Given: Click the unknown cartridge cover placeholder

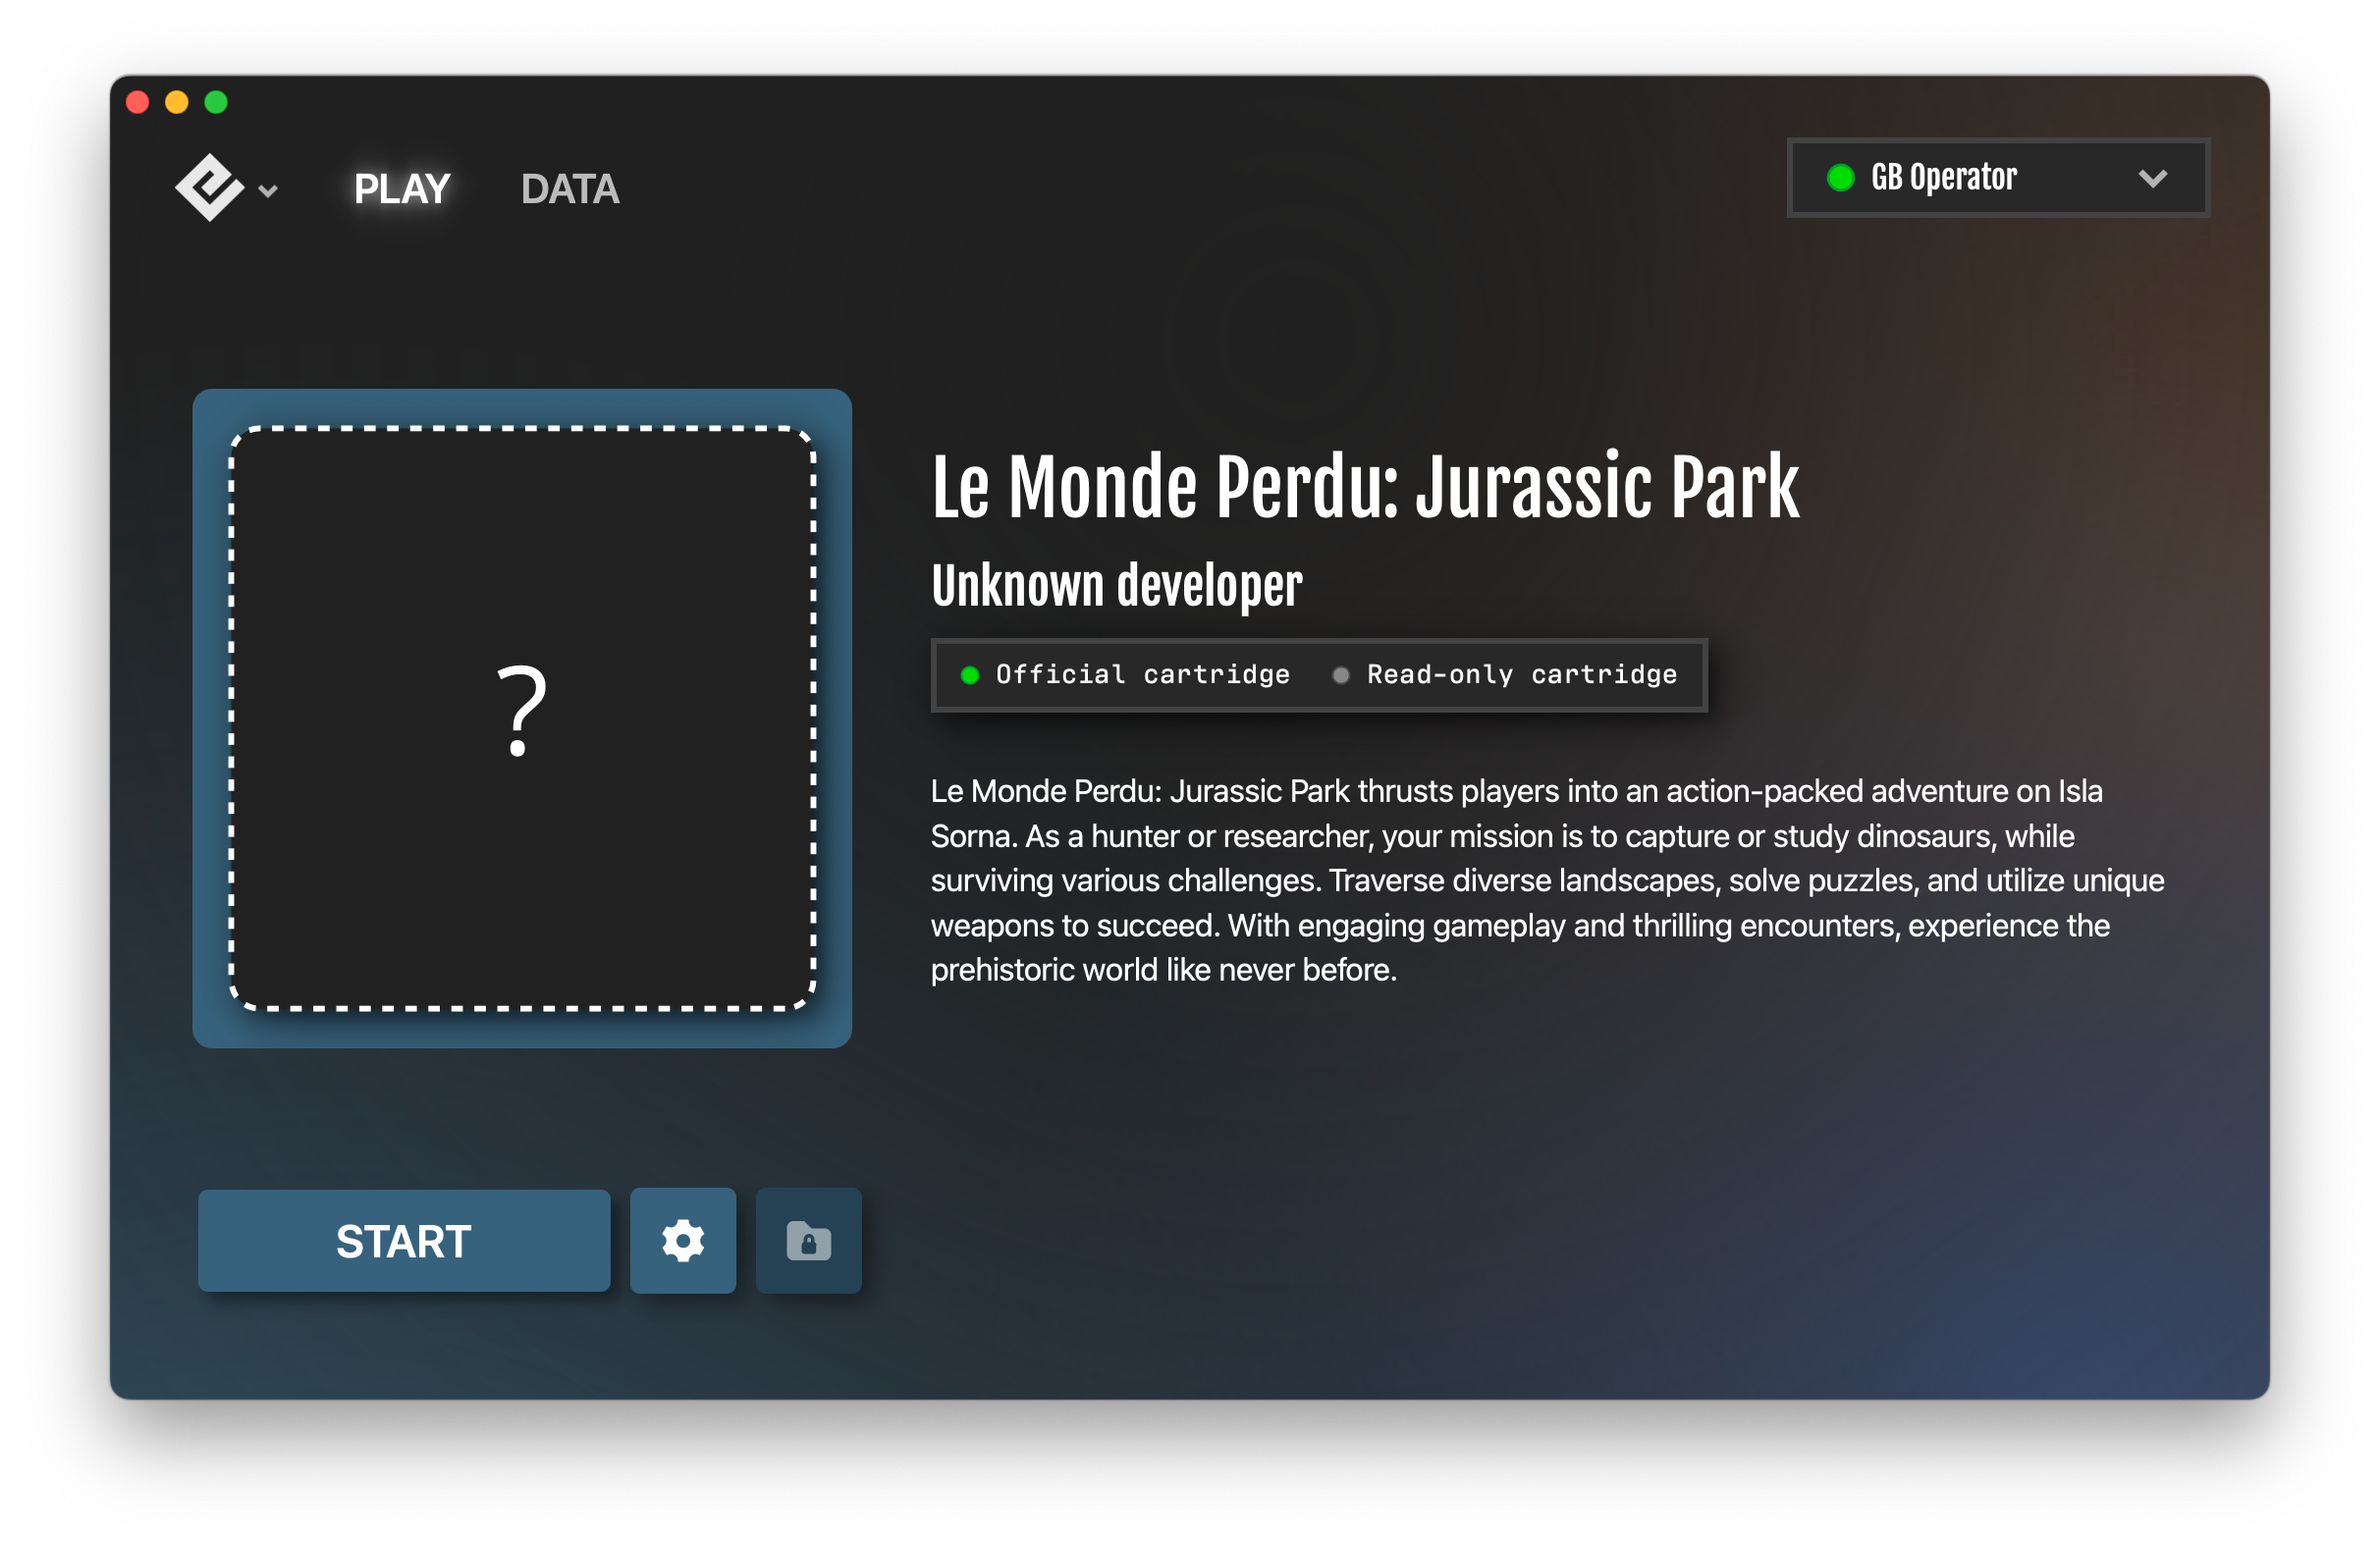Looking at the screenshot, I should [522, 718].
